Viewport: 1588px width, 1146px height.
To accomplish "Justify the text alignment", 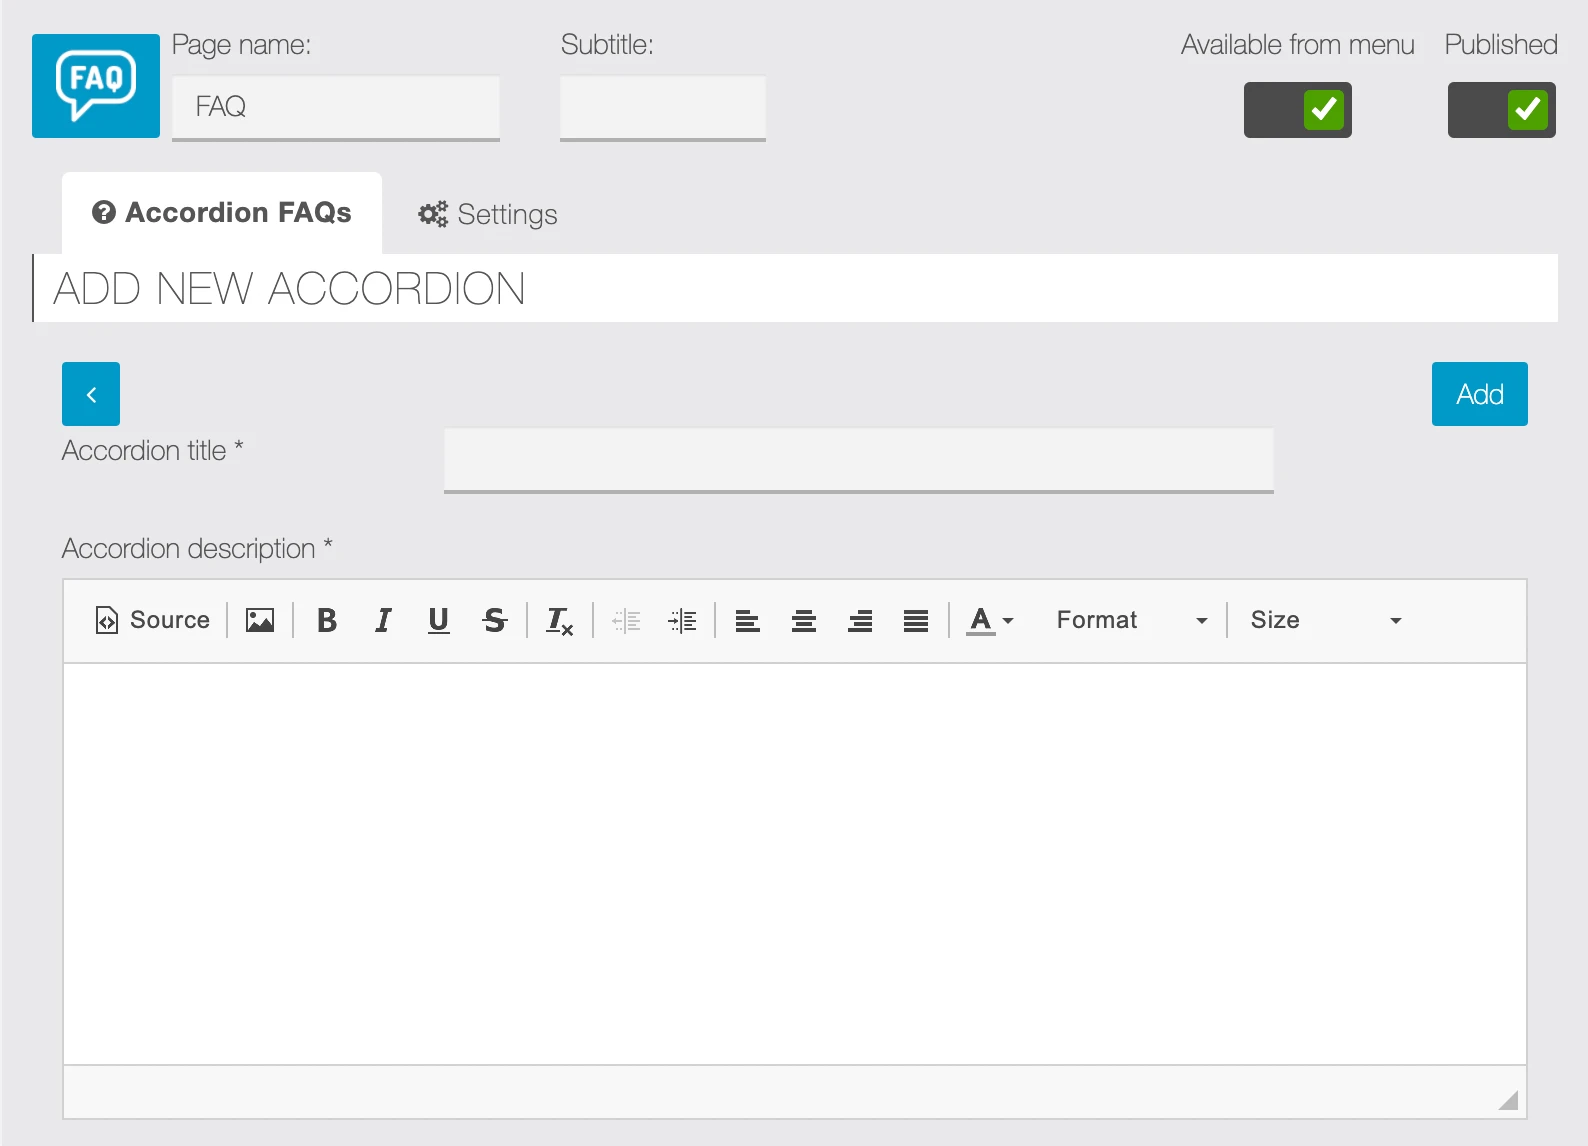I will coord(916,621).
